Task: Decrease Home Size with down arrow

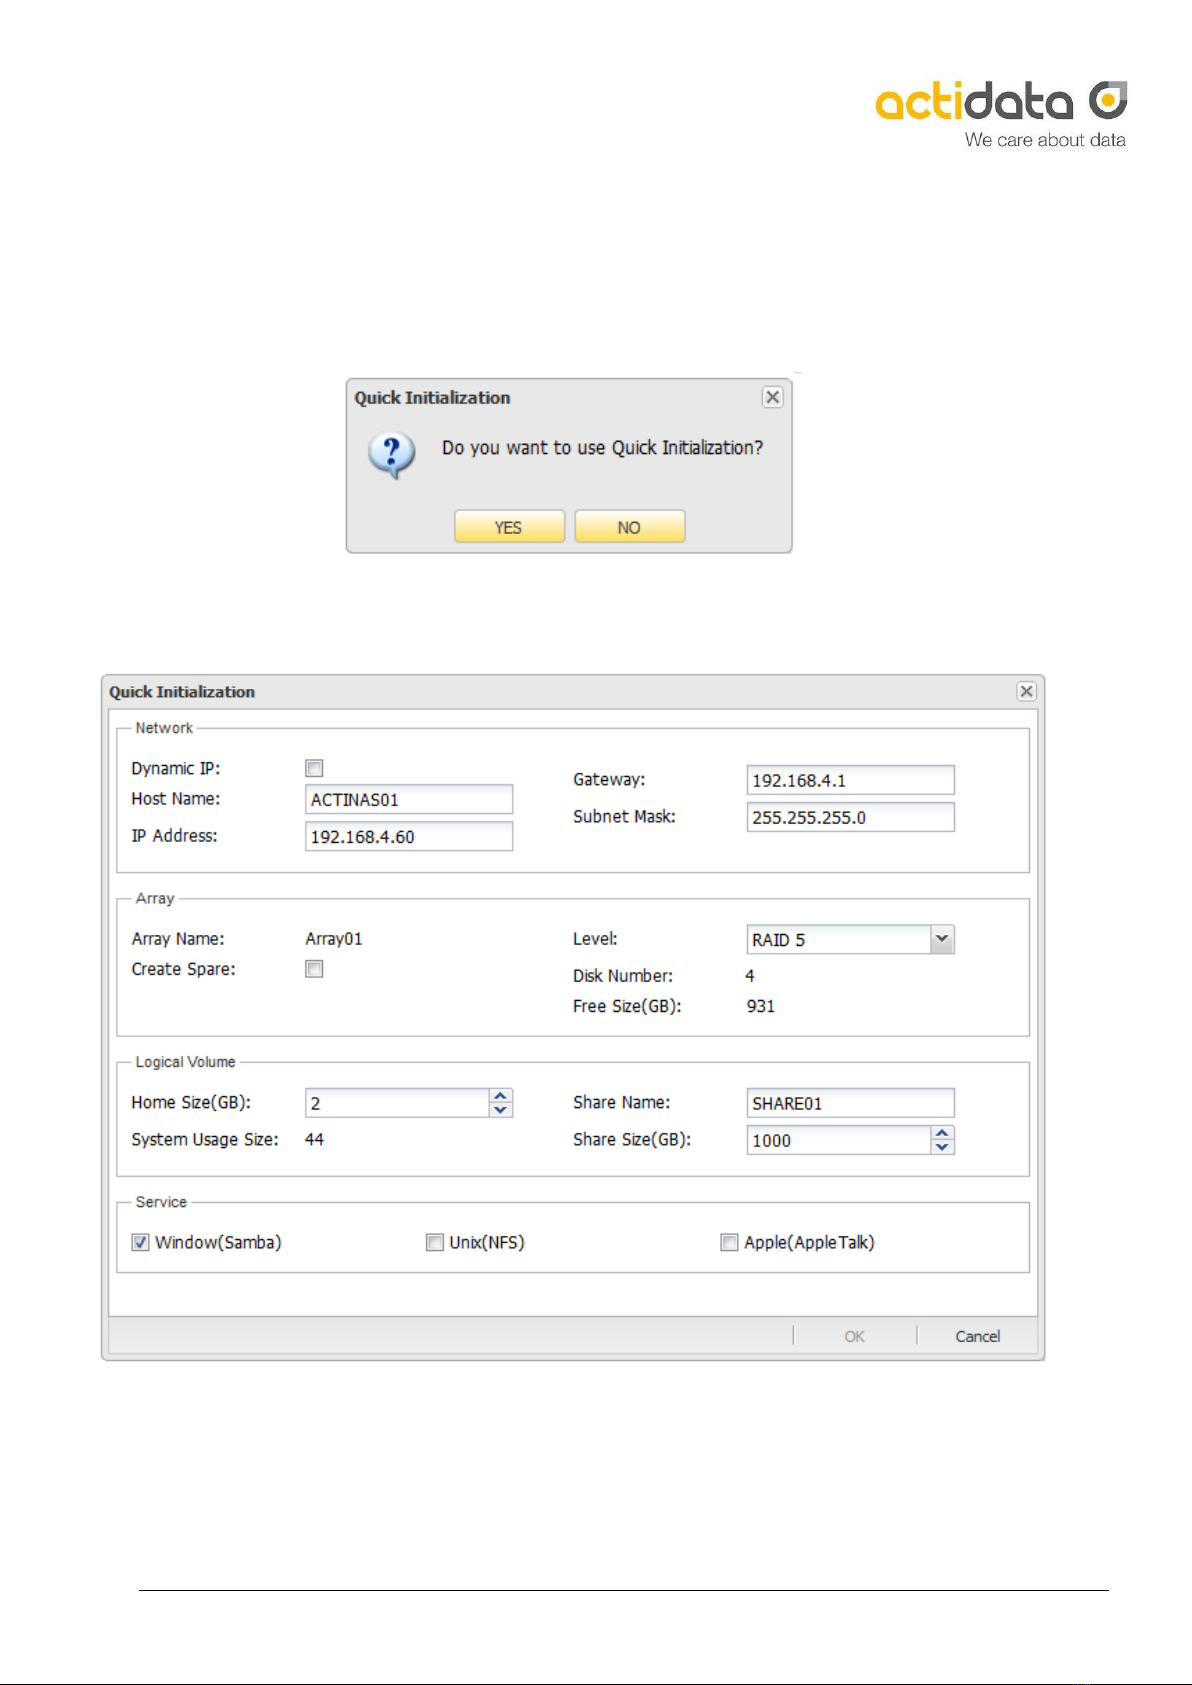Action: click(x=501, y=1110)
